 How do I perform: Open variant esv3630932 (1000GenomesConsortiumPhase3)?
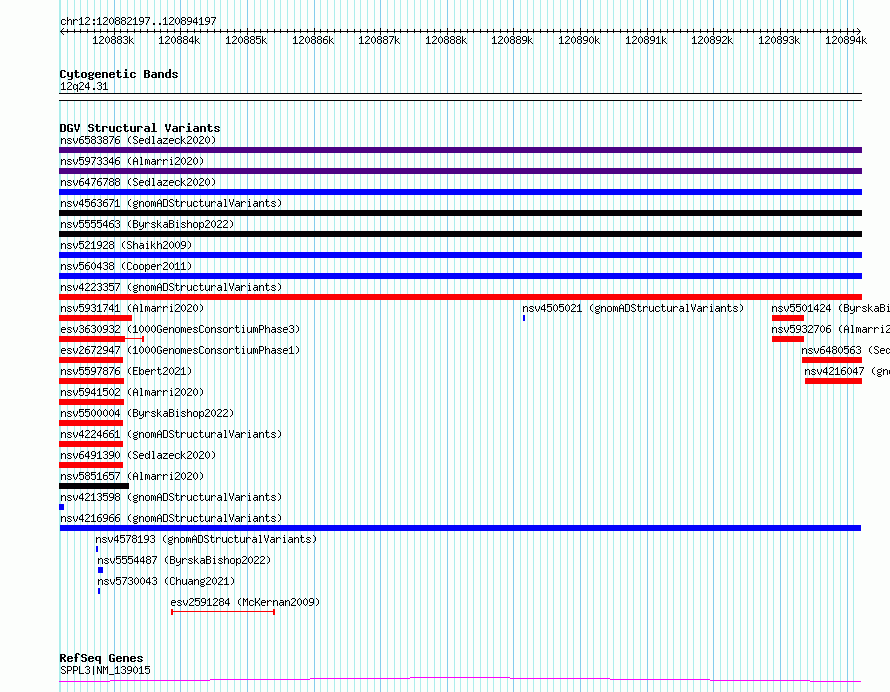[x=180, y=329]
